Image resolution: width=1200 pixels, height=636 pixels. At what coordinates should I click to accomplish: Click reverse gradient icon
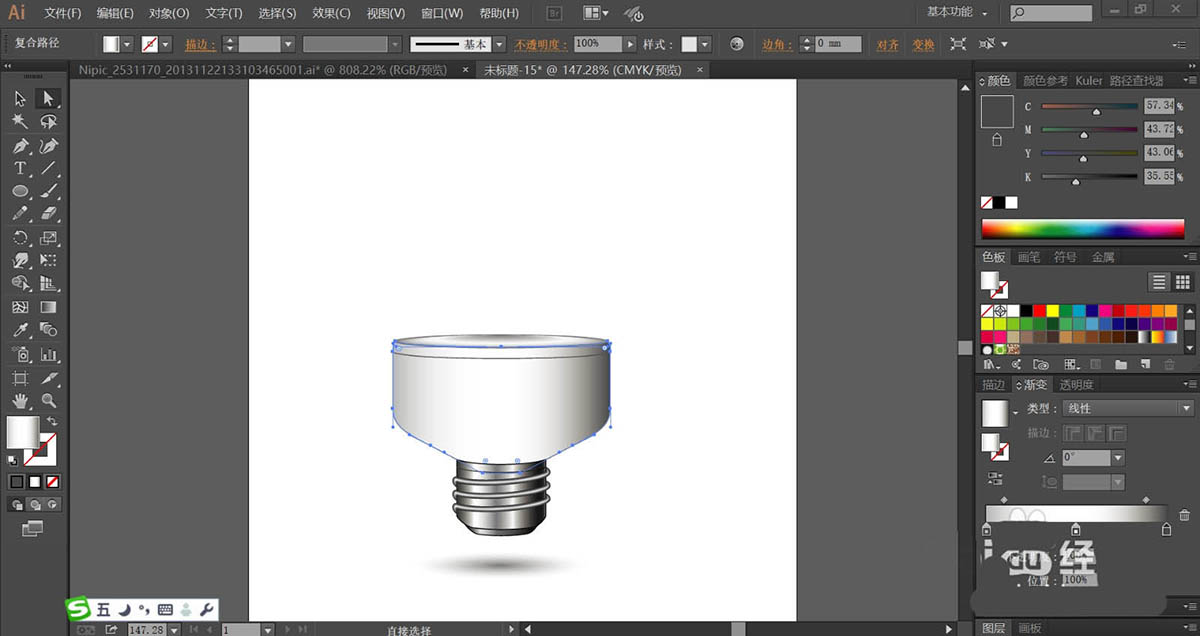tap(995, 479)
